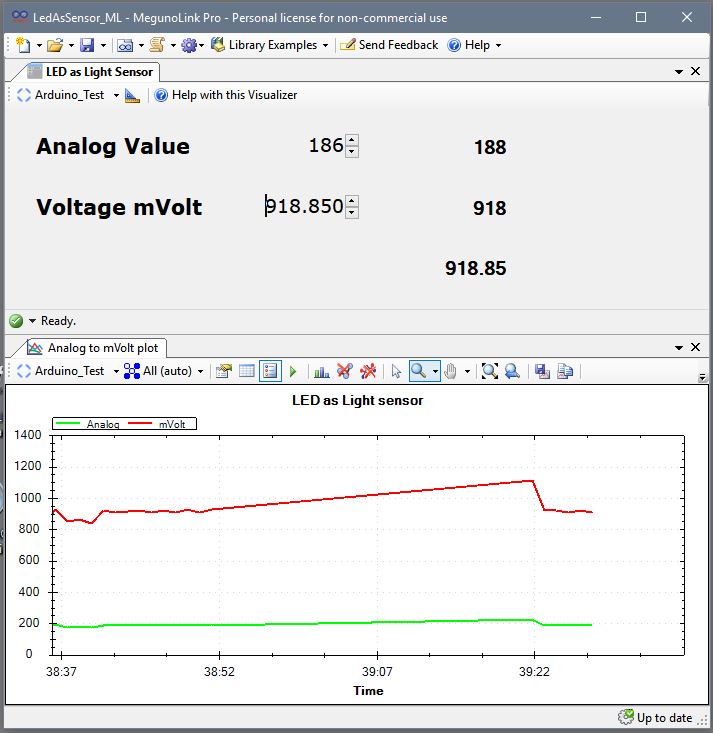
Task: Click the clear series data icon
Action: point(345,372)
